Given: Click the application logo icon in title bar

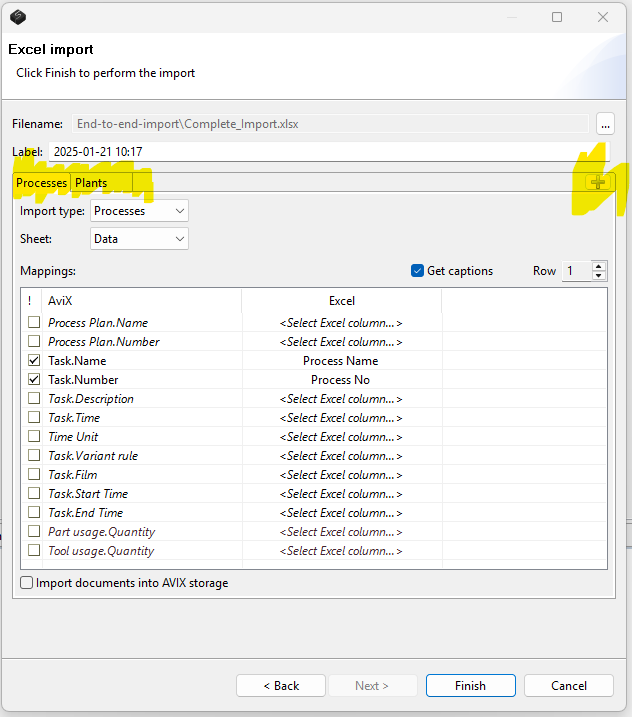Looking at the screenshot, I should [18, 17].
